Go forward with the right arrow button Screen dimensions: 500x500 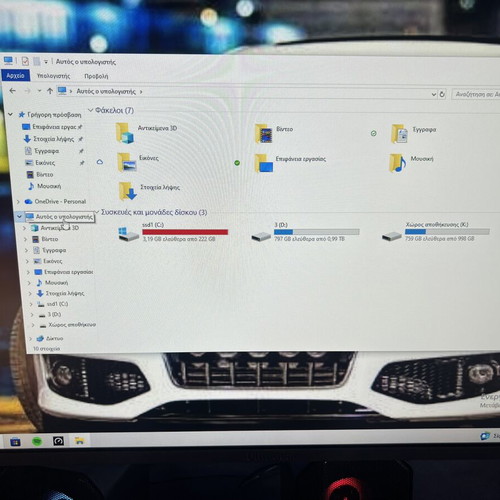point(27,91)
